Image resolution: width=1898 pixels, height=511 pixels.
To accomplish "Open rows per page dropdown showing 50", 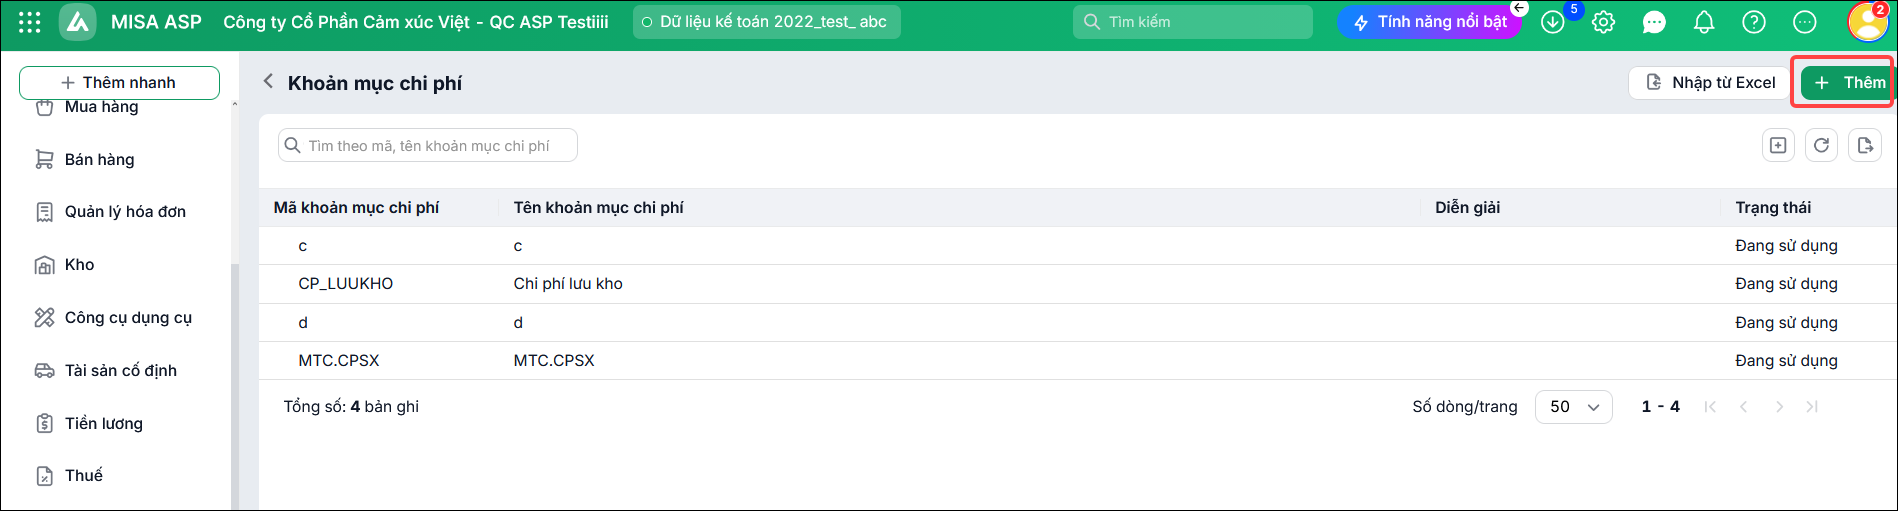I will 1574,407.
